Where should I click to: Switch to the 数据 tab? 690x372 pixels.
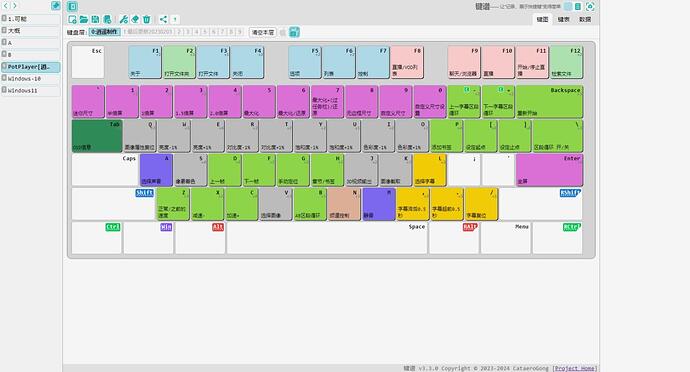pos(585,19)
